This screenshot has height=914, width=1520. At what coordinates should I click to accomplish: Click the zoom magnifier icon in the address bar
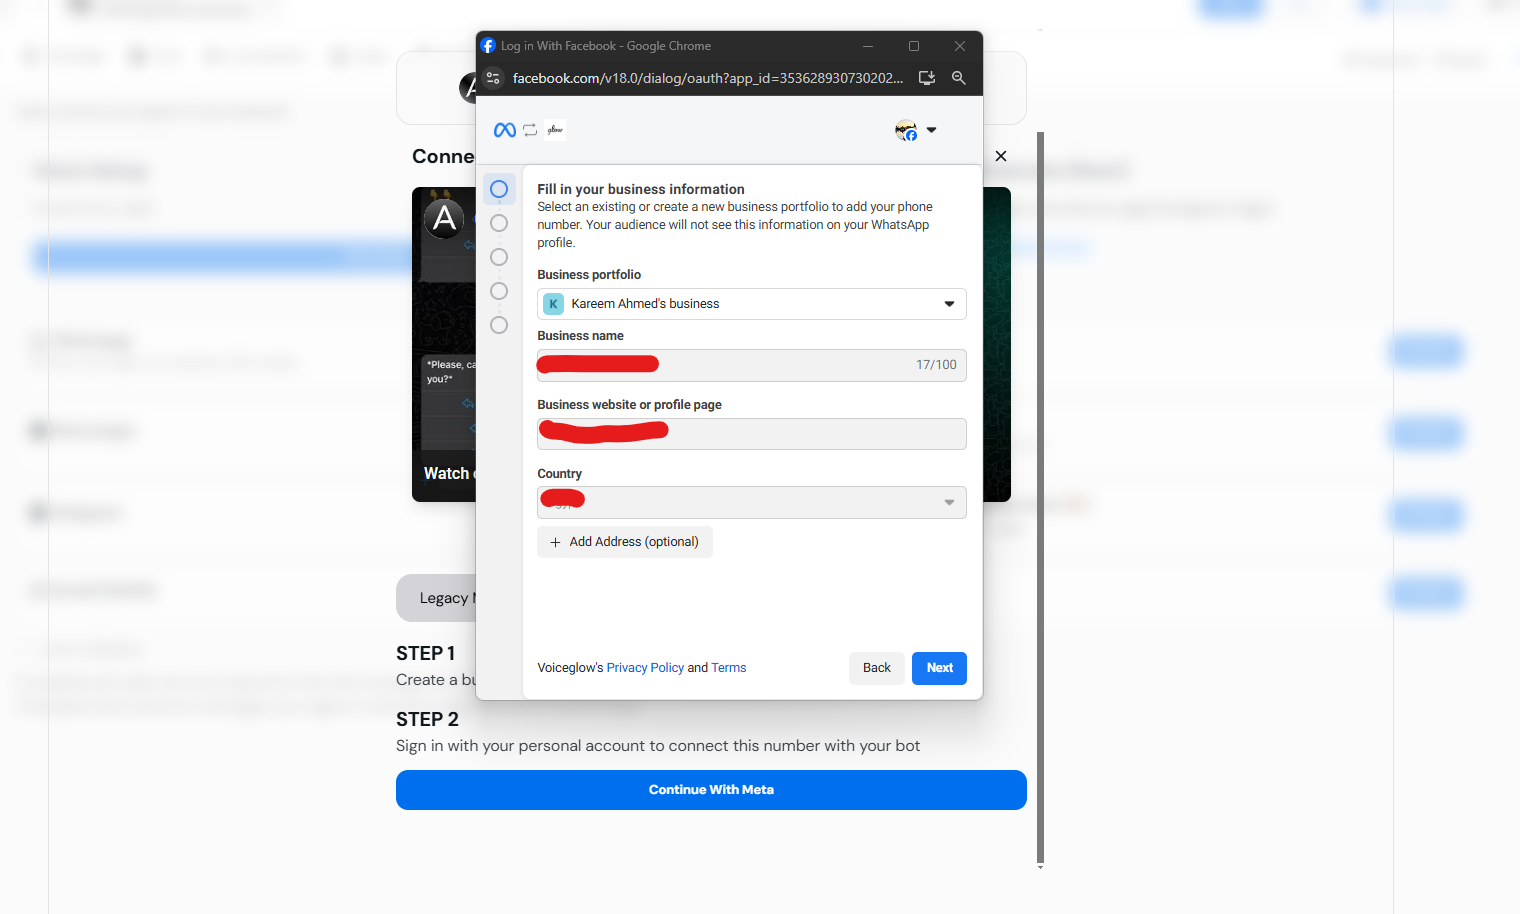tap(959, 78)
